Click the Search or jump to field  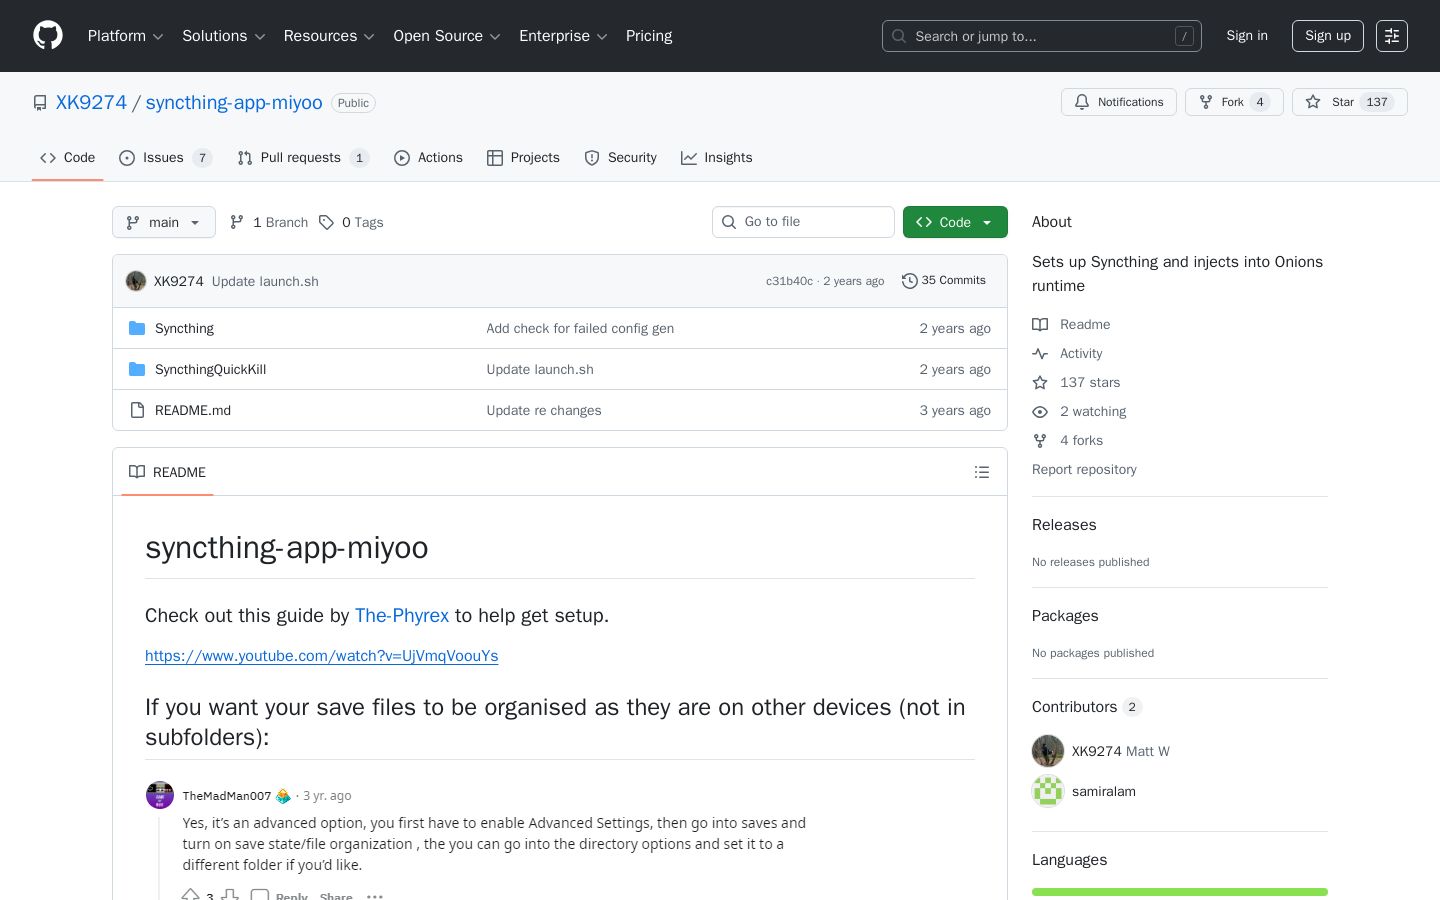[x=1042, y=36]
